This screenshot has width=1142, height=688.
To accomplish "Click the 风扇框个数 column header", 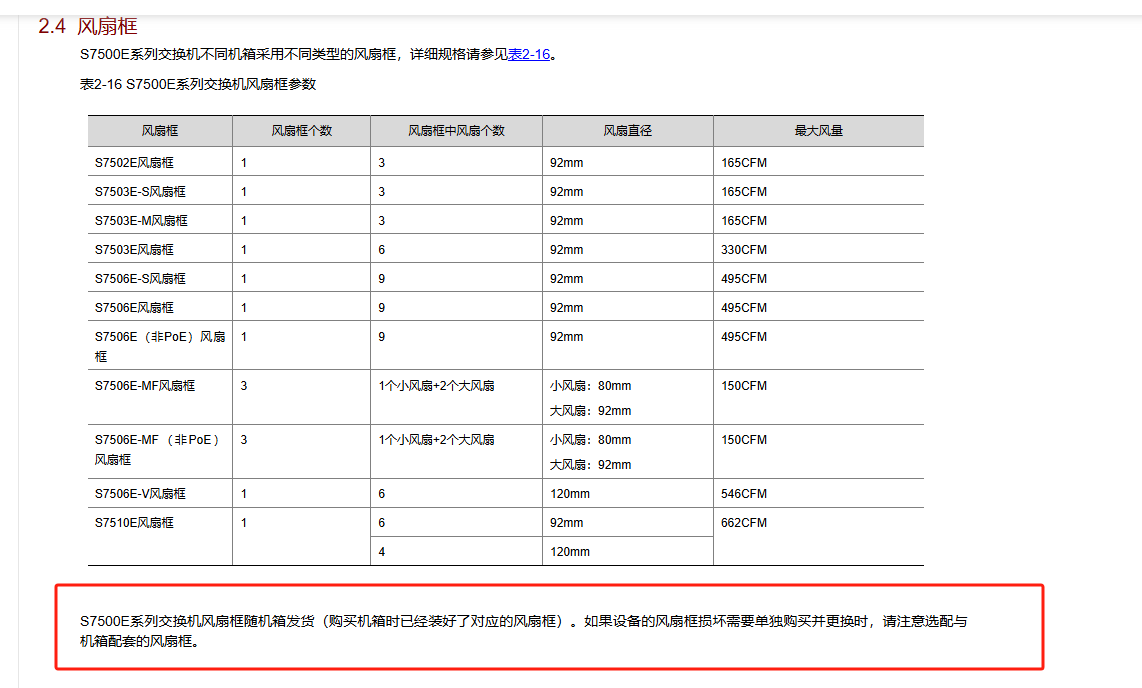I will [x=302, y=131].
